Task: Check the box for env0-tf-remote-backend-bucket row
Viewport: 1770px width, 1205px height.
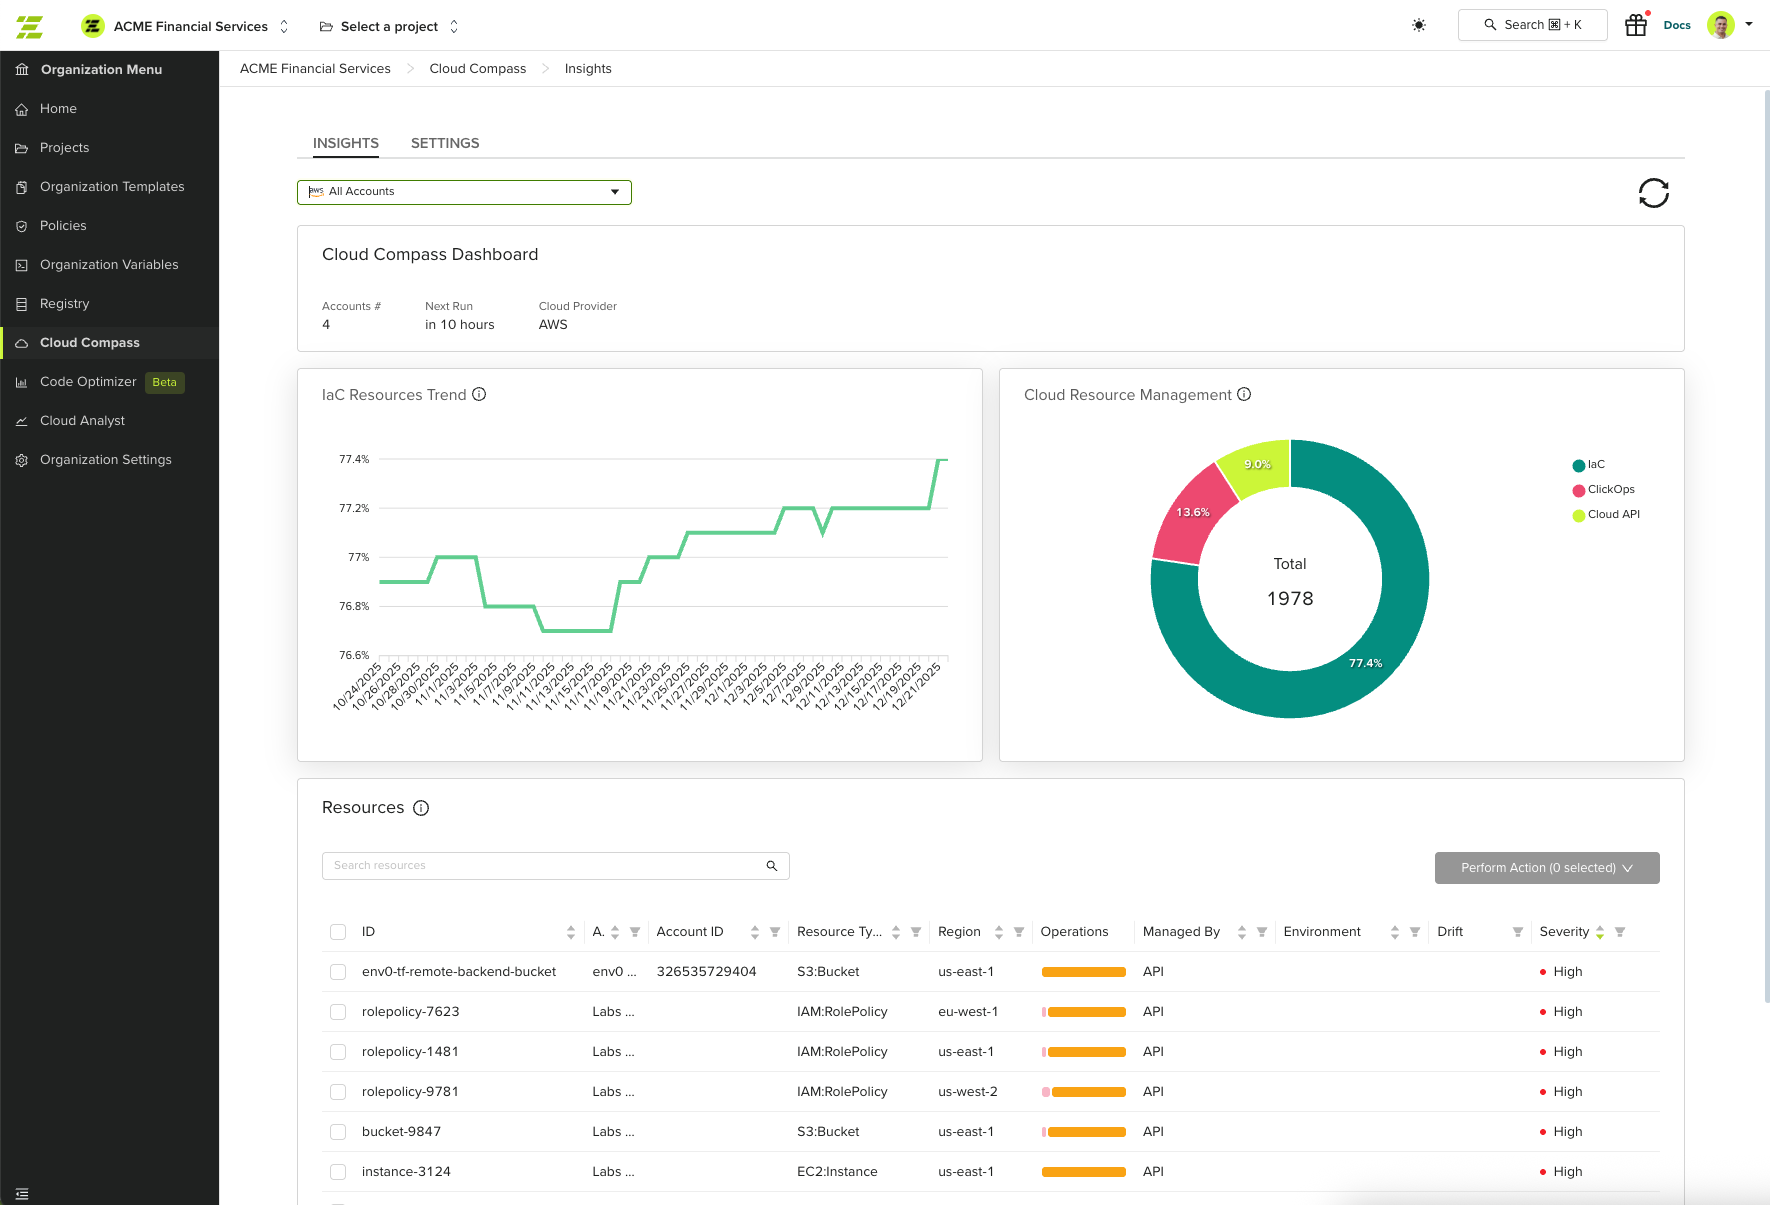Action: (338, 972)
